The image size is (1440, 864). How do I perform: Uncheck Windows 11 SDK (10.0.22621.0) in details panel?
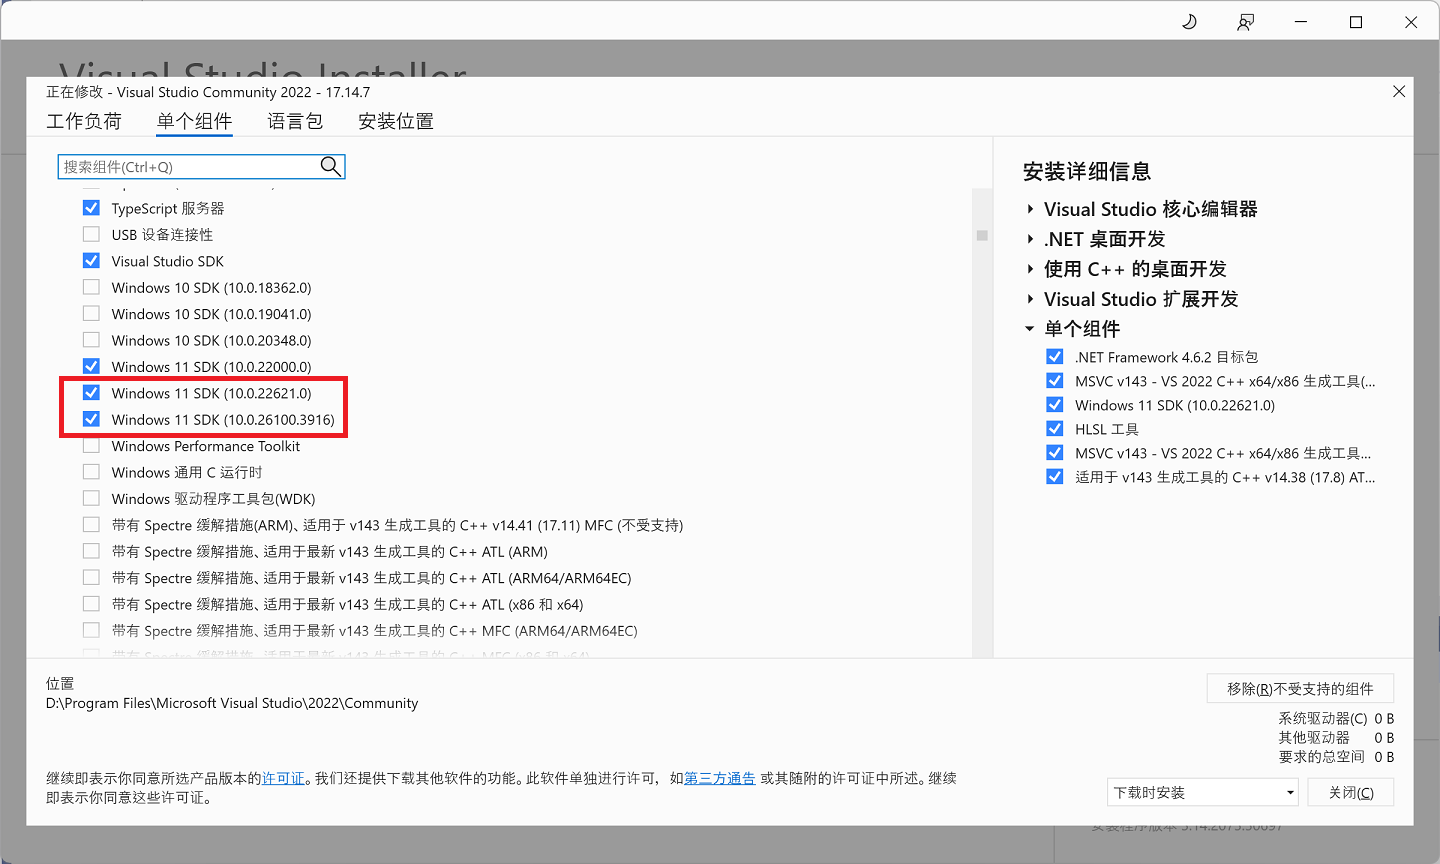point(1054,405)
